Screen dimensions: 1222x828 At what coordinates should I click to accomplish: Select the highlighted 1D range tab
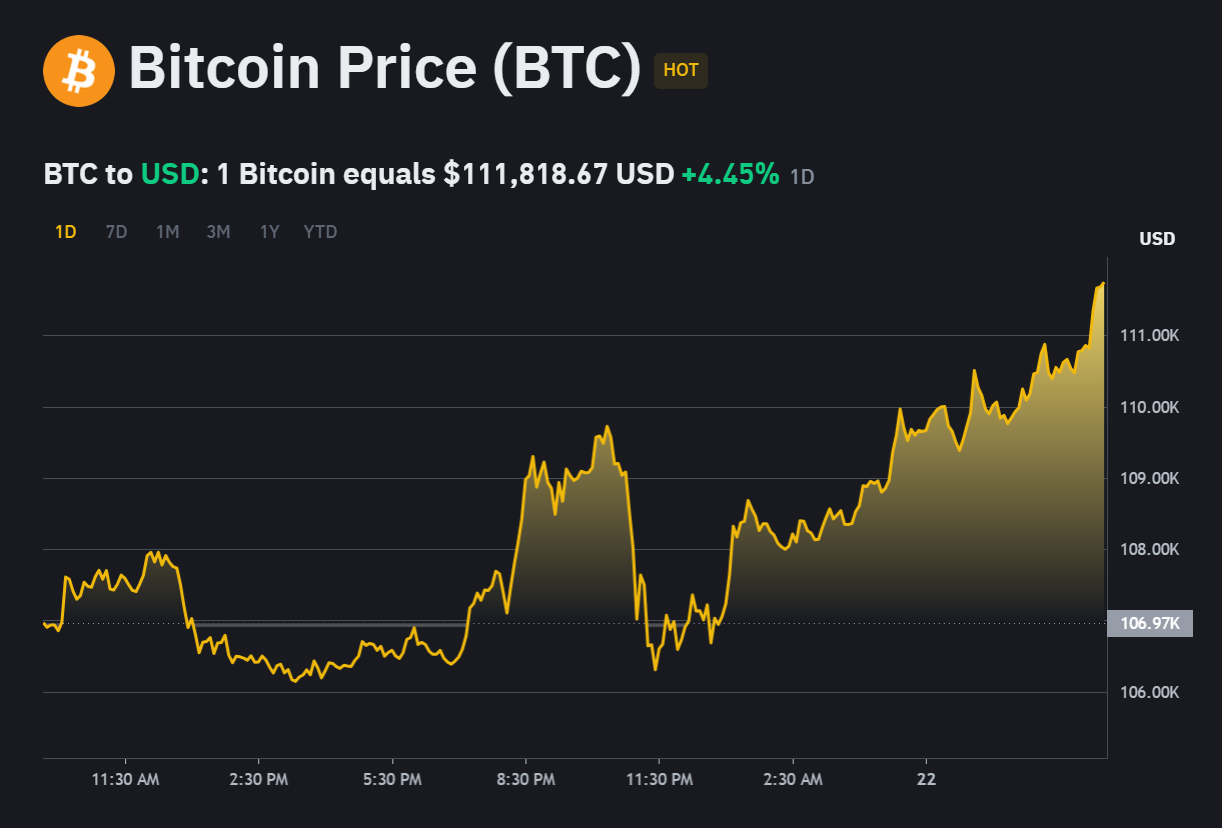click(66, 232)
